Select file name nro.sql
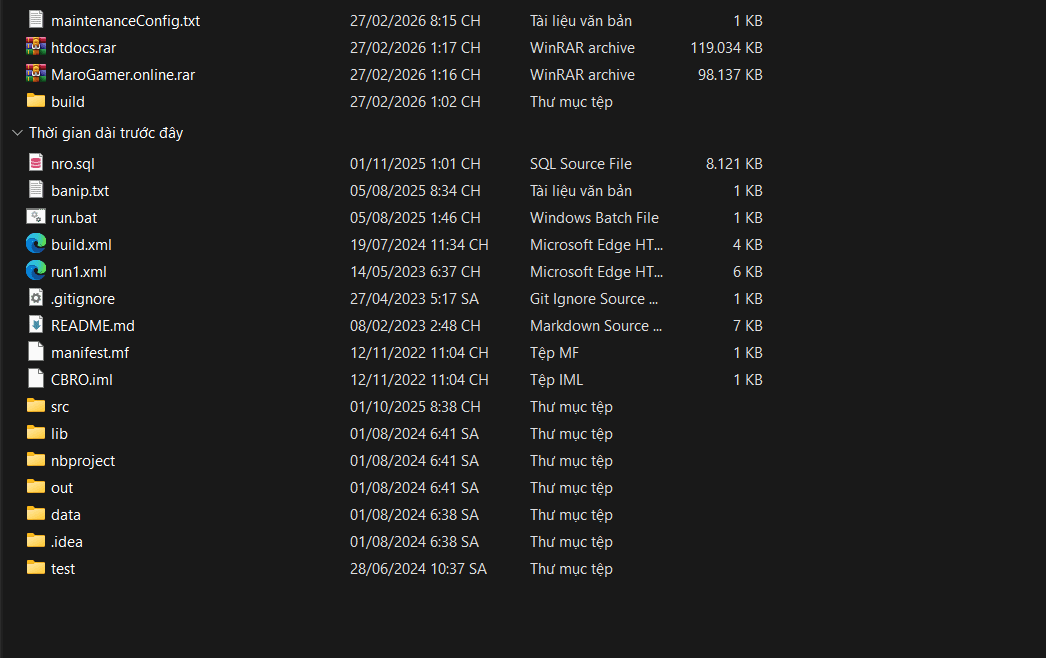The width and height of the screenshot is (1046, 658). [73, 164]
